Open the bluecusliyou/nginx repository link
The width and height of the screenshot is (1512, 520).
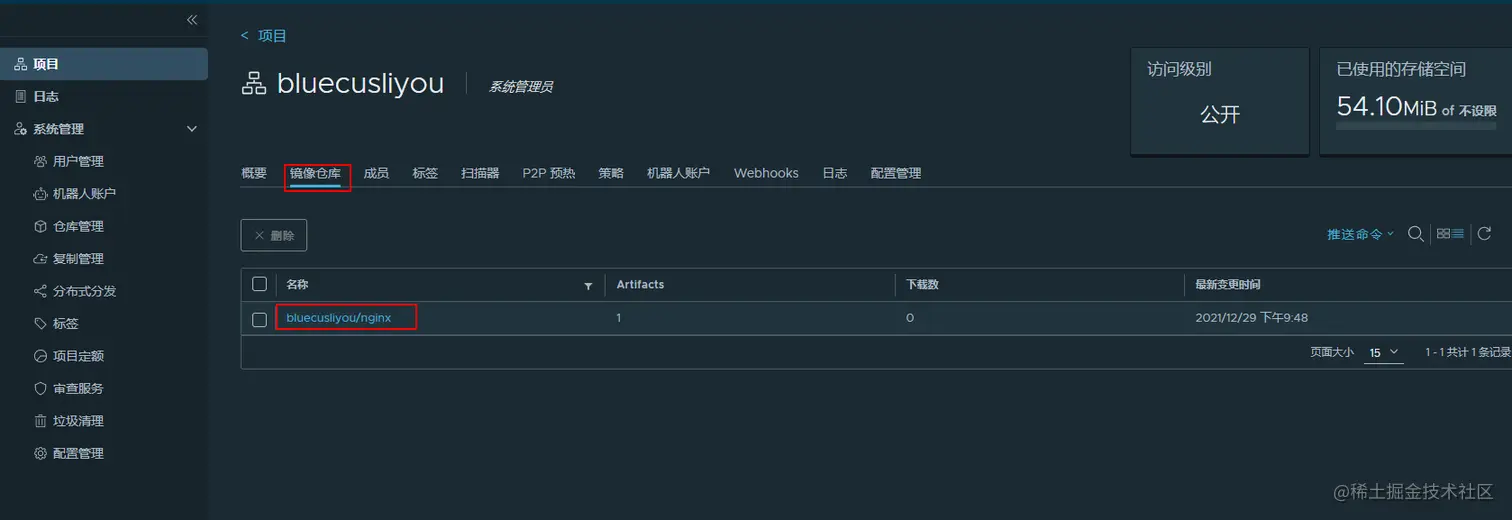pos(339,318)
